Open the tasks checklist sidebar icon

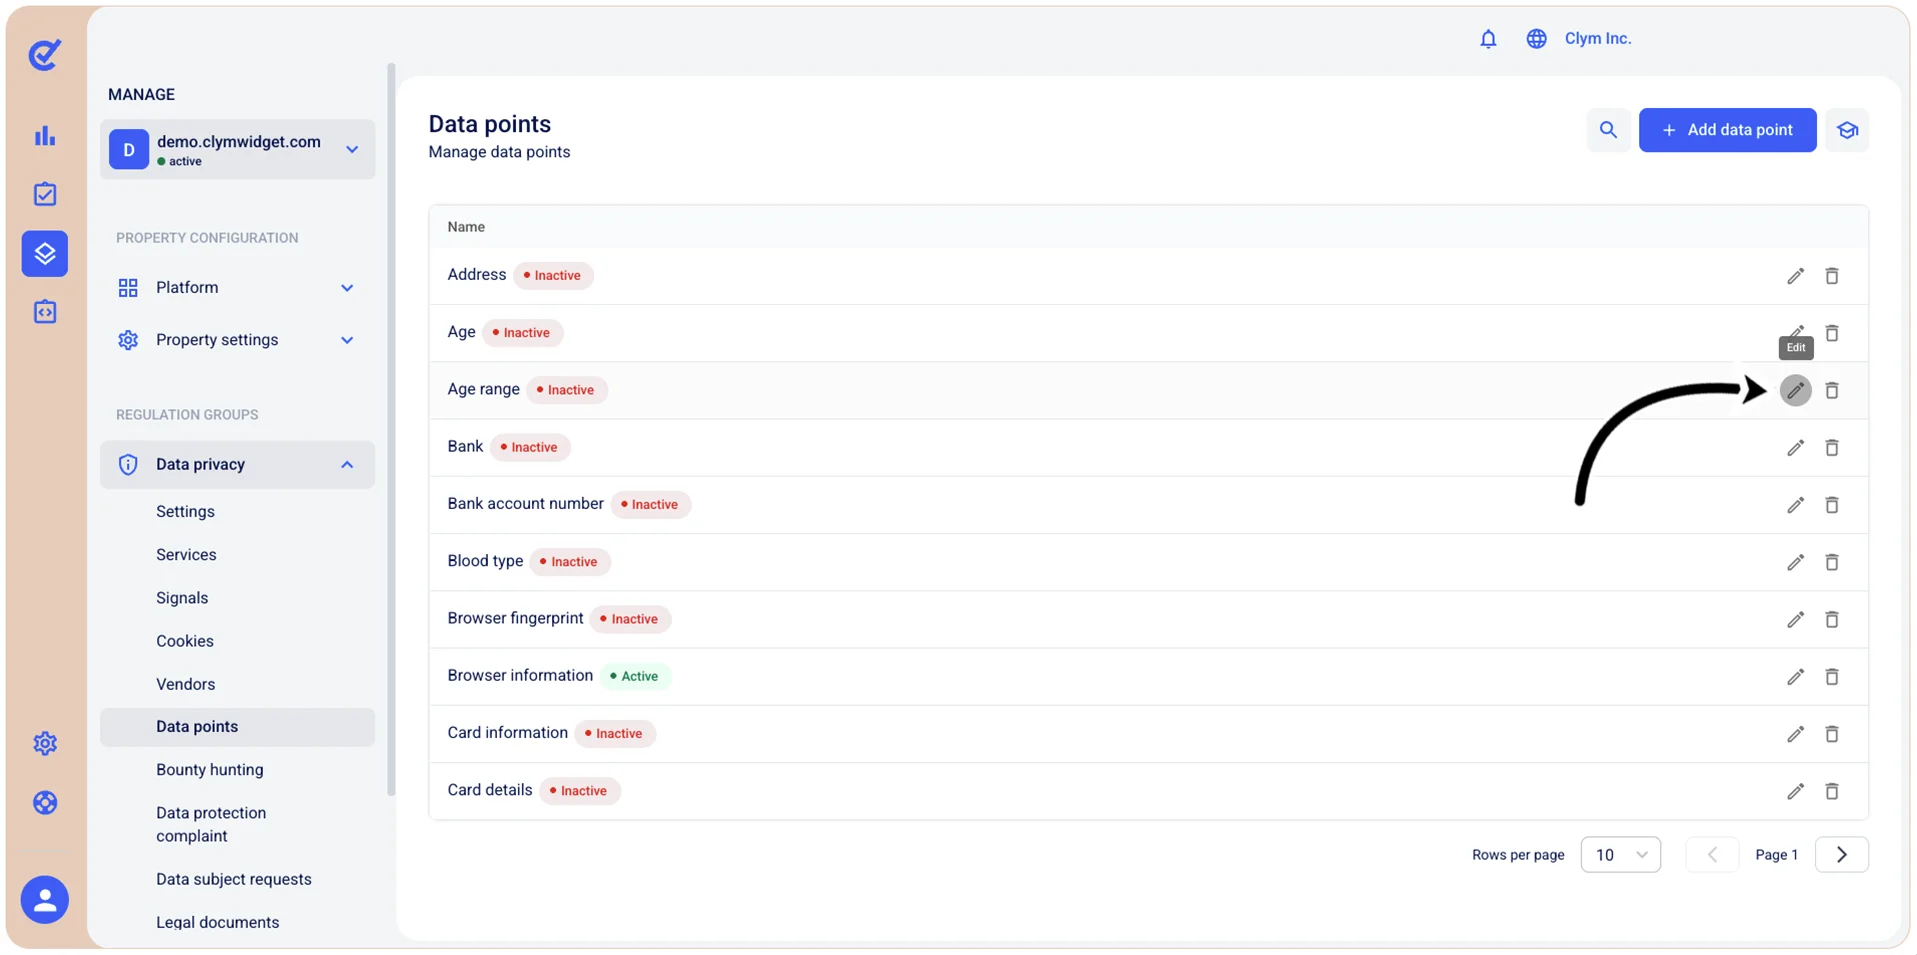click(x=45, y=194)
